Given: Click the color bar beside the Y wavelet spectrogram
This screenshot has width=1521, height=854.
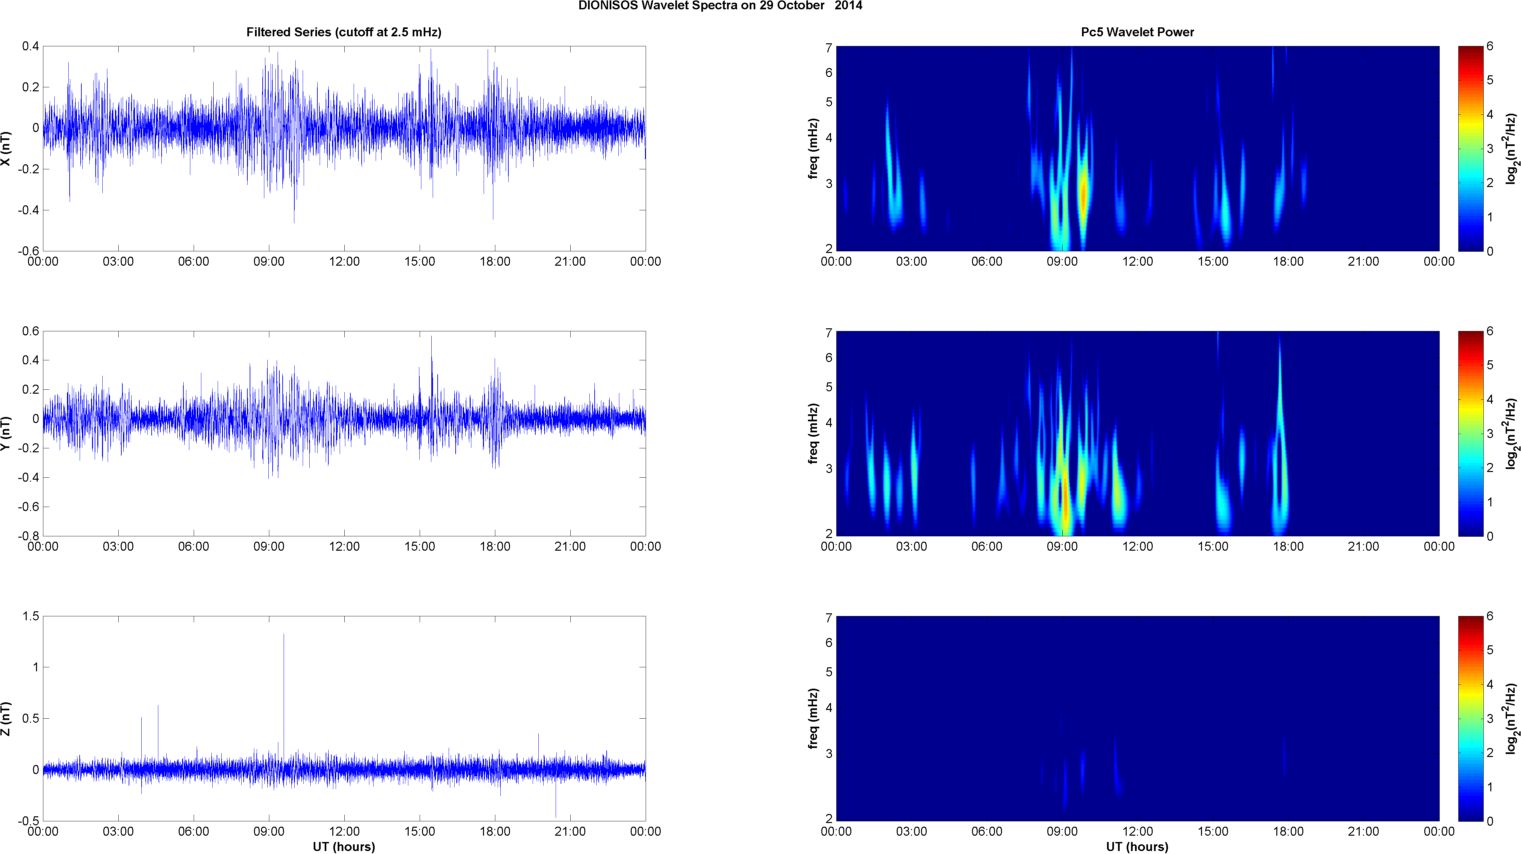Looking at the screenshot, I should [x=1470, y=433].
